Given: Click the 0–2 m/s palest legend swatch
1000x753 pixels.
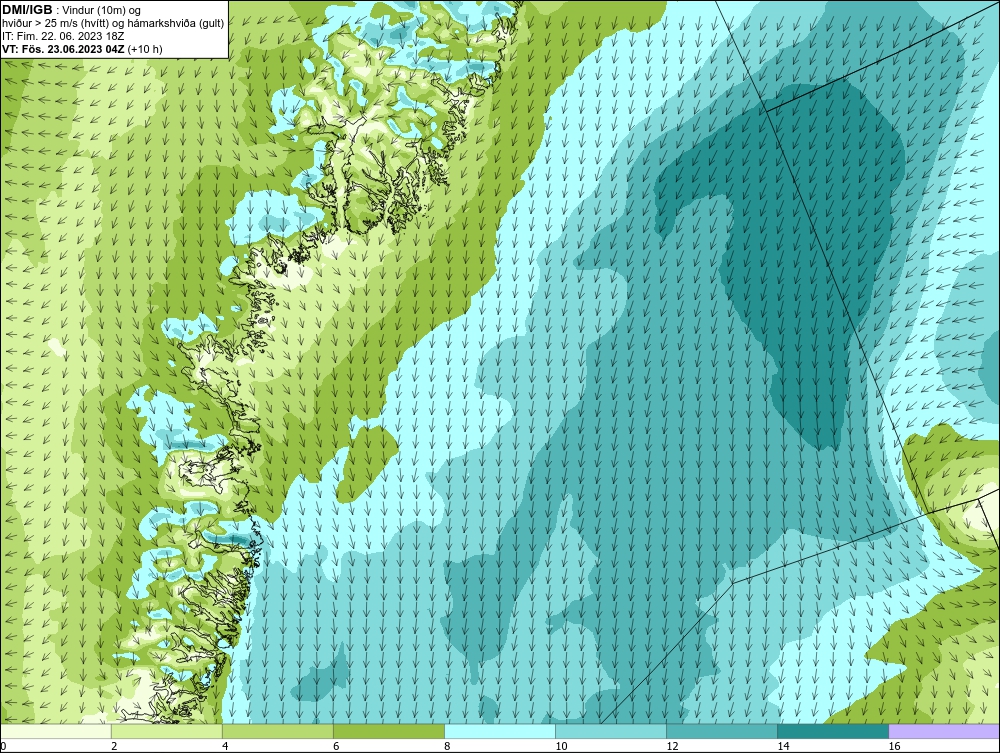Looking at the screenshot, I should [56, 731].
